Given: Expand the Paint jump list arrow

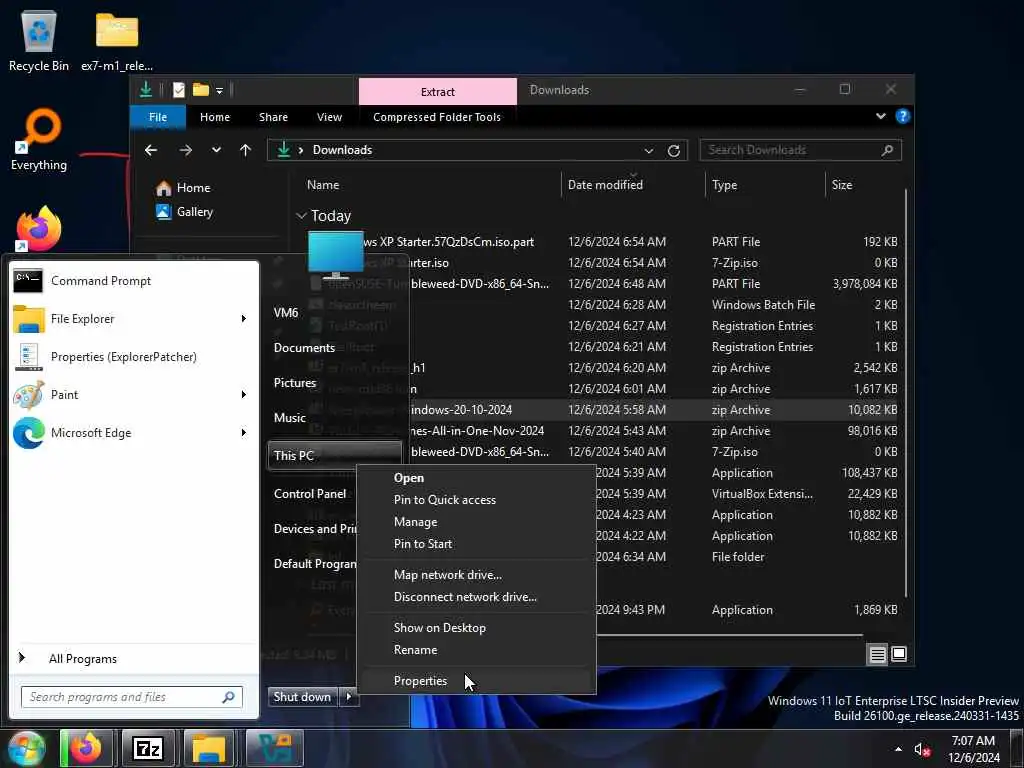Looking at the screenshot, I should tap(244, 394).
